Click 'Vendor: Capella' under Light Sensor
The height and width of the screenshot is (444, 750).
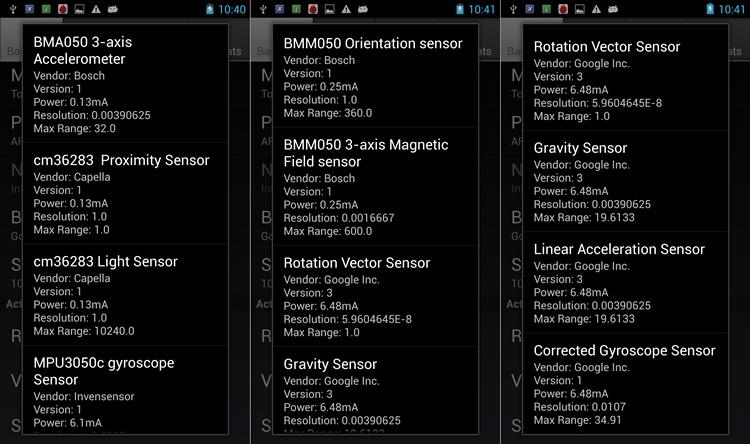coord(72,278)
